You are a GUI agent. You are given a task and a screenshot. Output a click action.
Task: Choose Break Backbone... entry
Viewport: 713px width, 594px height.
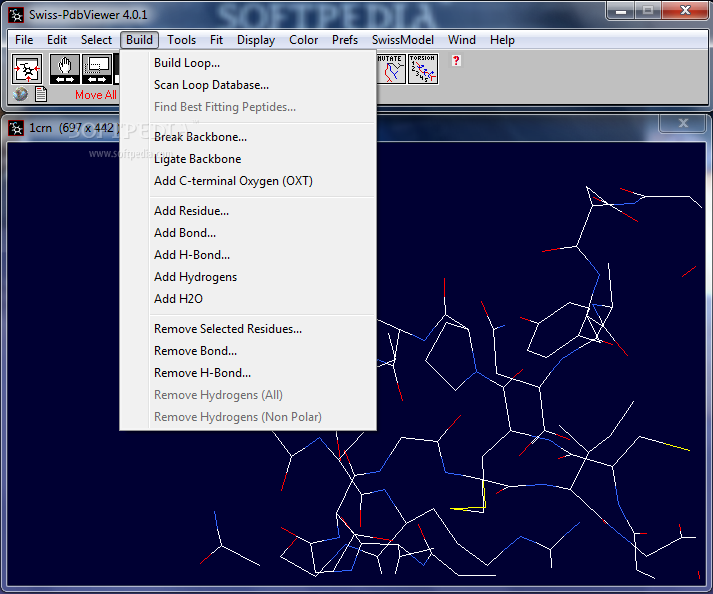(248, 137)
